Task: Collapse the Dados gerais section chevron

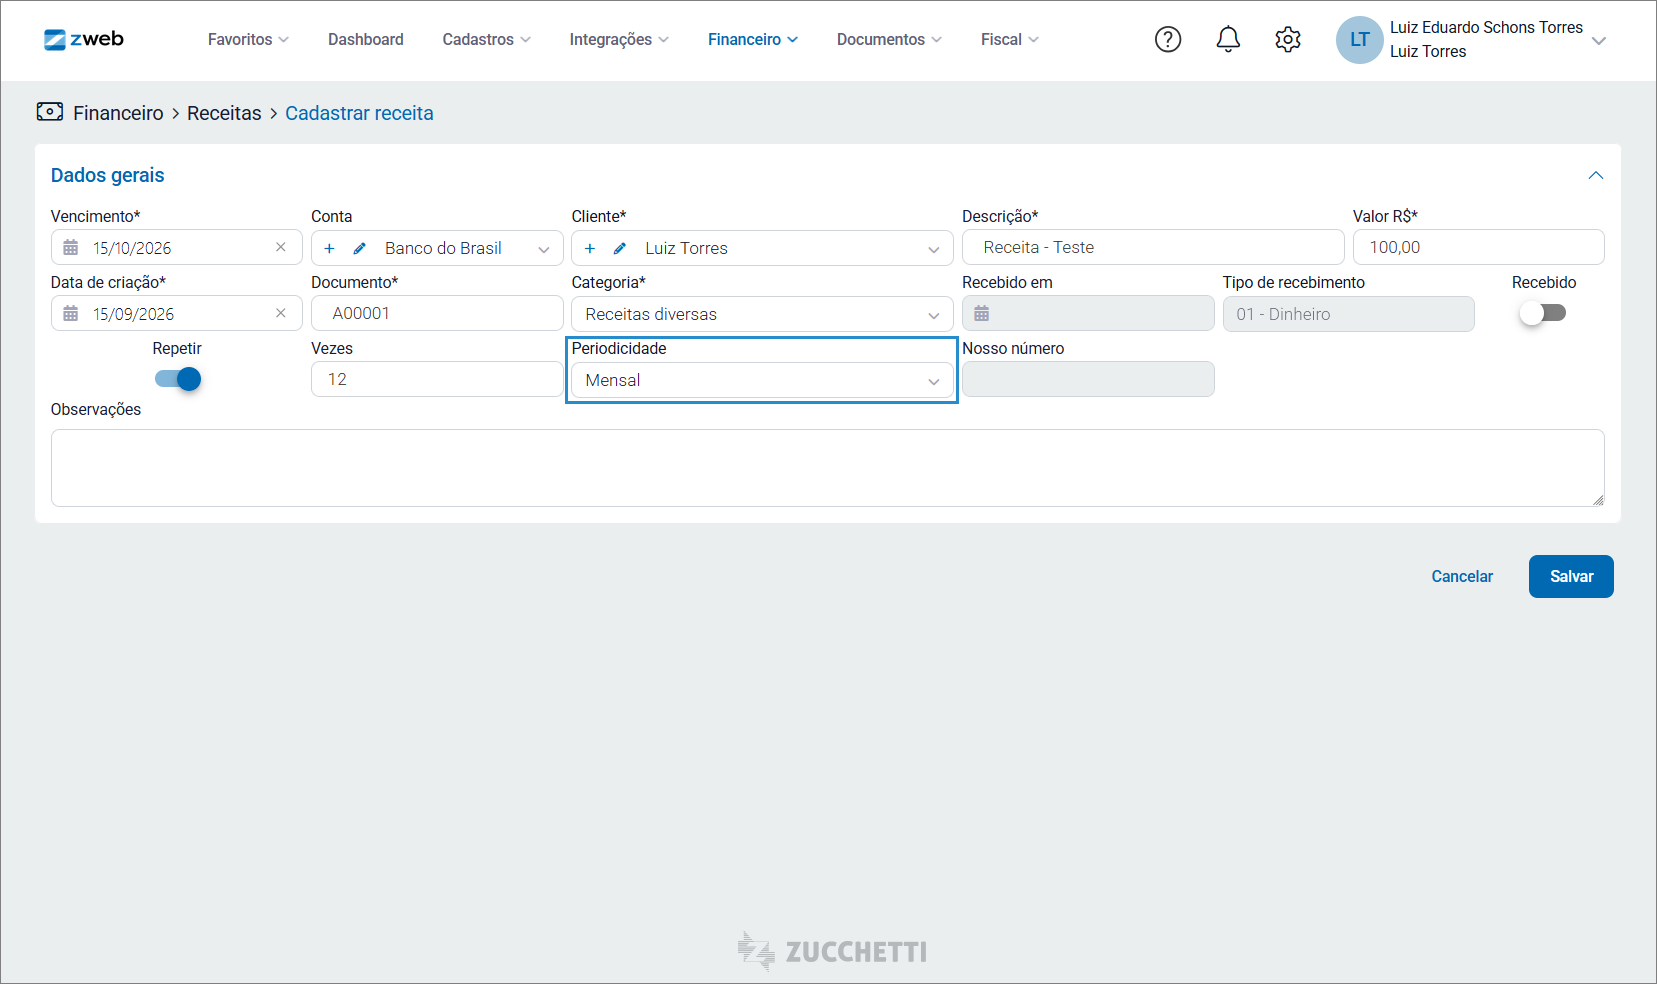Action: point(1596,175)
